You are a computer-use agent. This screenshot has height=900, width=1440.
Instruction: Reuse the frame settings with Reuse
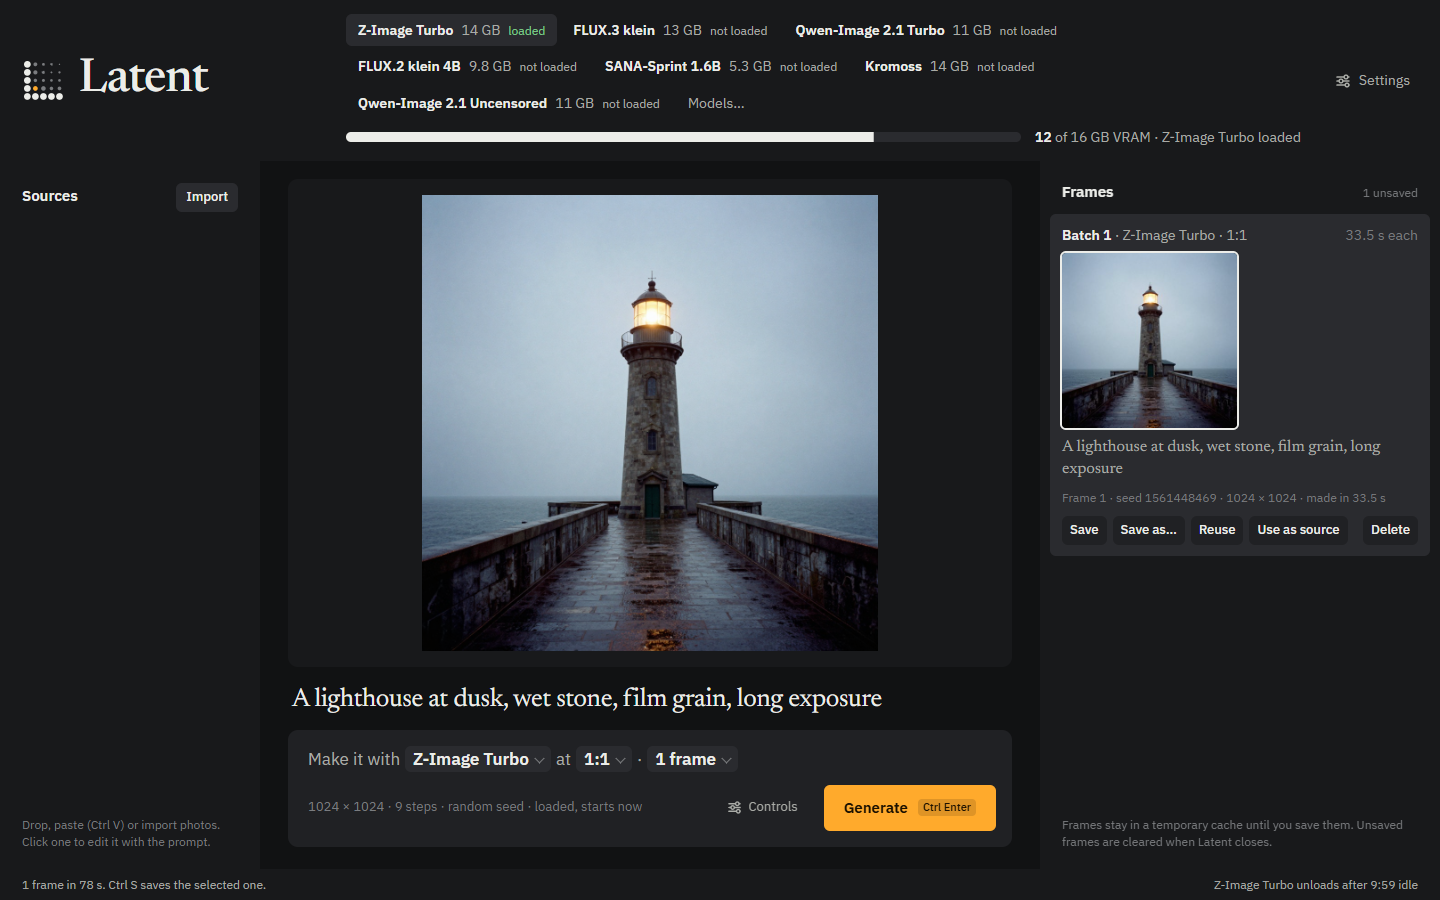tap(1217, 530)
